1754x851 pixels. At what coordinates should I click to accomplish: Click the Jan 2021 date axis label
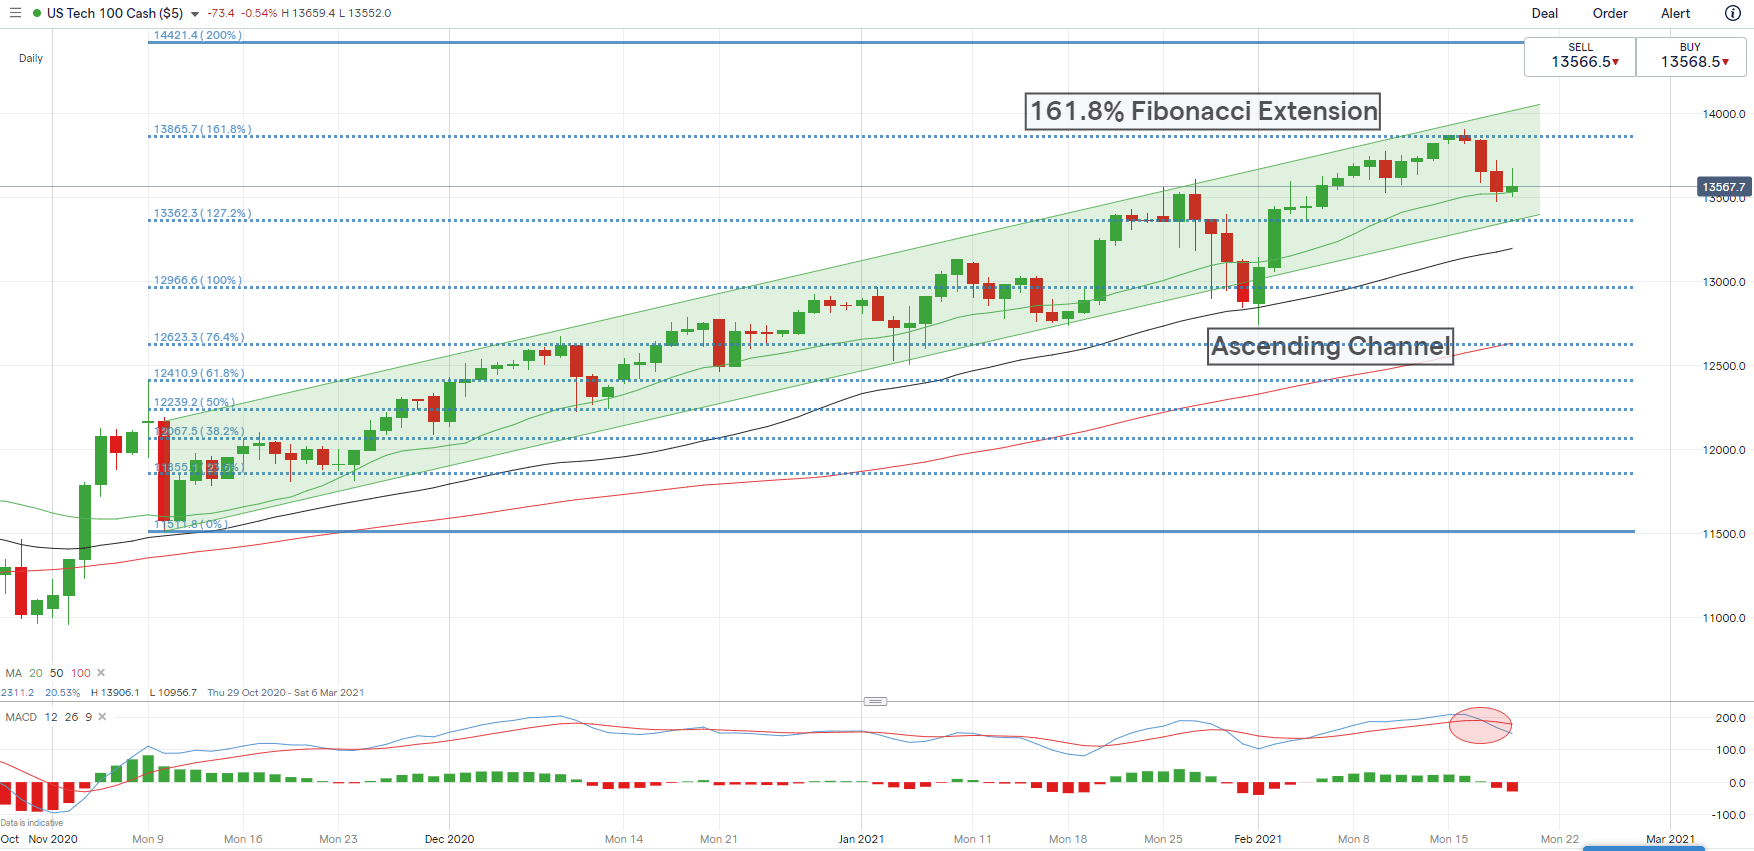[x=861, y=839]
